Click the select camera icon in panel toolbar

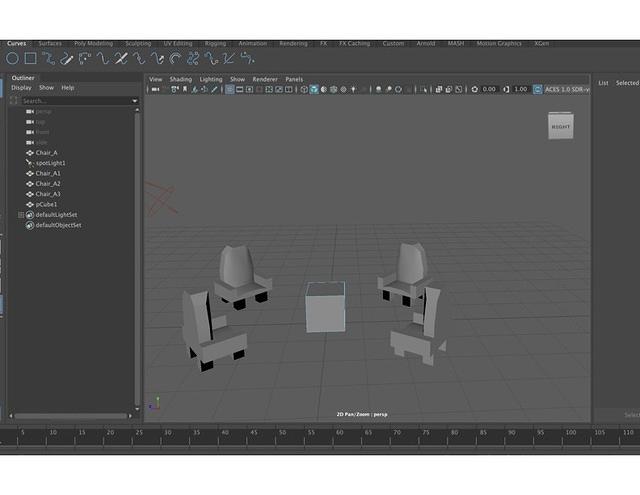coord(153,89)
